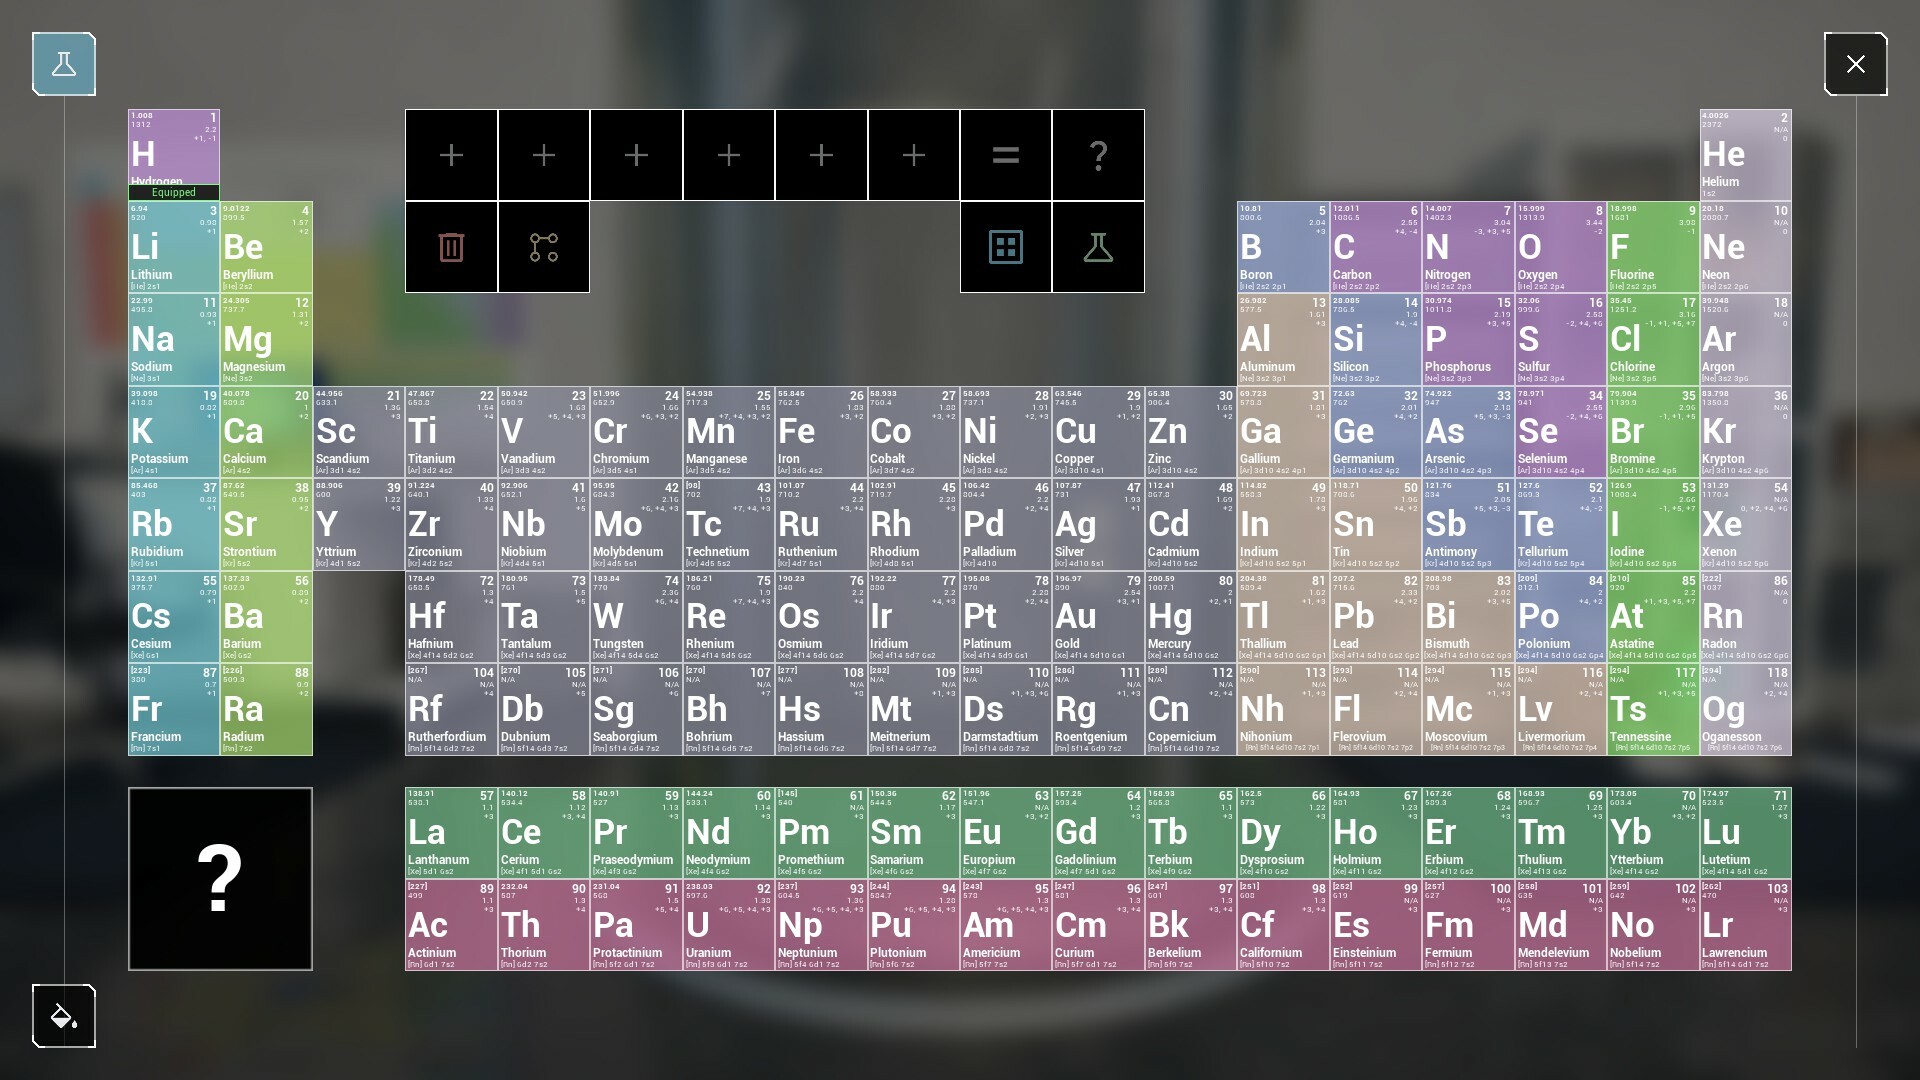Open the grid view icon
Image resolution: width=1920 pixels, height=1080 pixels.
pyautogui.click(x=1005, y=246)
